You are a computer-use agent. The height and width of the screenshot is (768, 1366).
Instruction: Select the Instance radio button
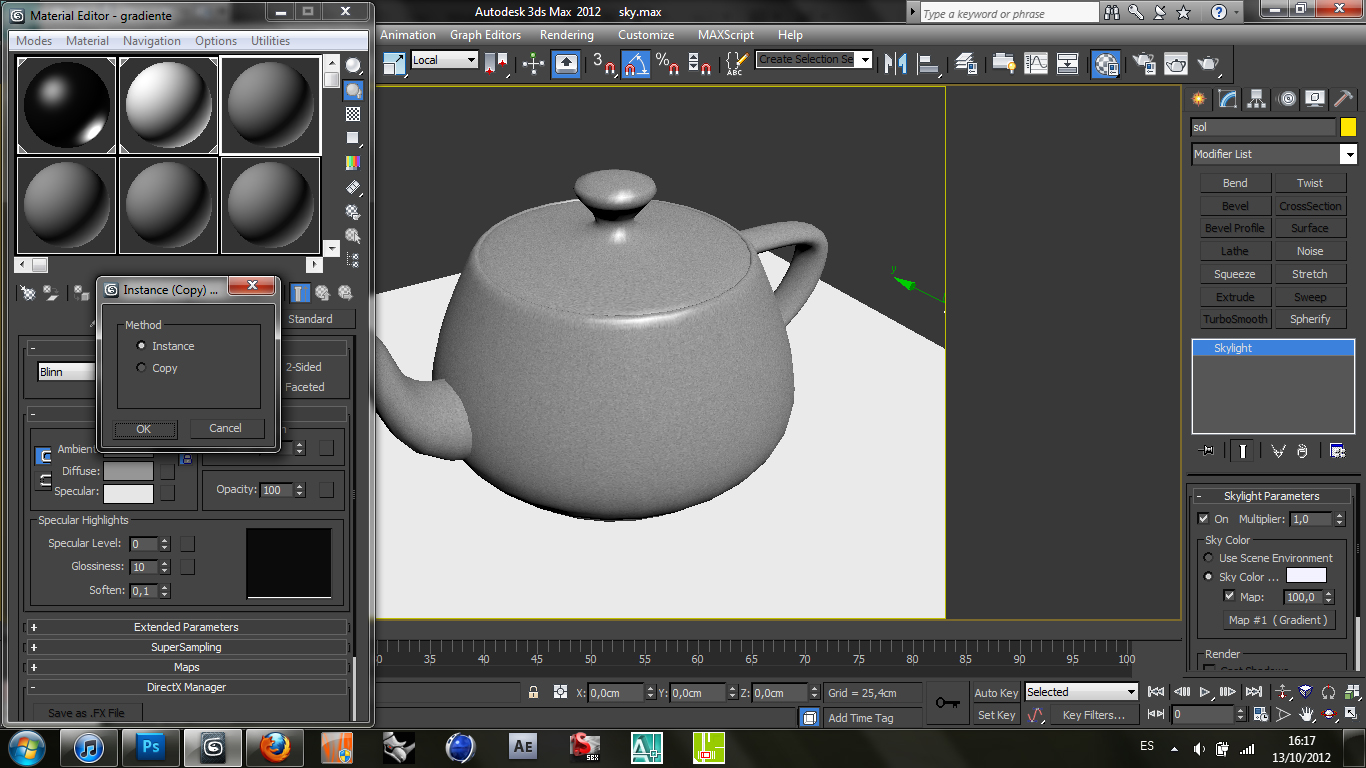pyautogui.click(x=141, y=346)
